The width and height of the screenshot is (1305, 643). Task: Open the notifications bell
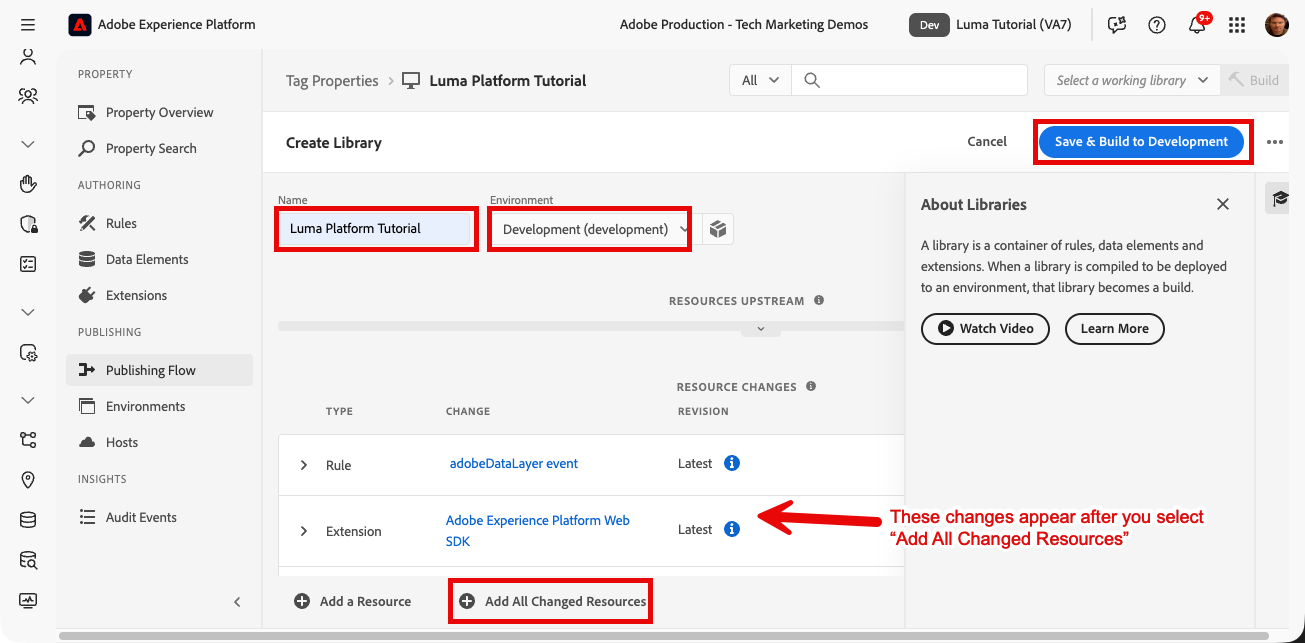tap(1197, 25)
